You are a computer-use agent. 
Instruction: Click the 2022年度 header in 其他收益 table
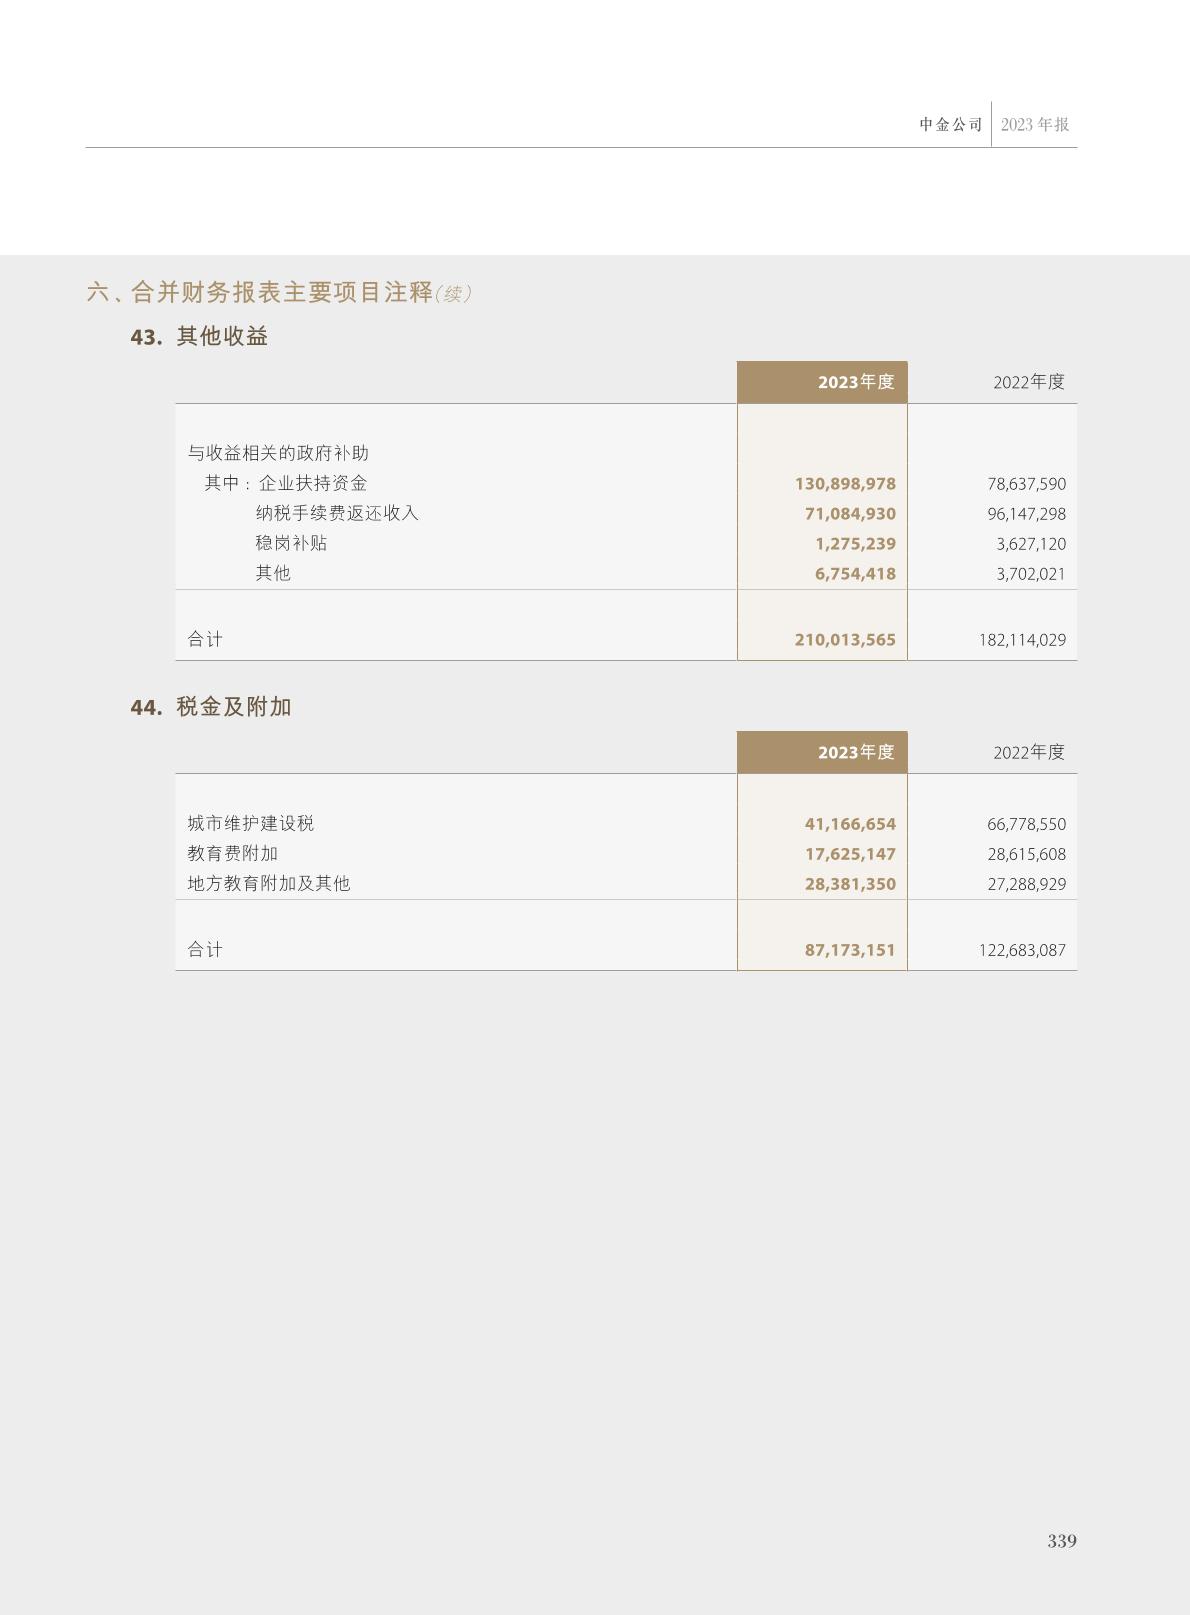pos(1028,382)
